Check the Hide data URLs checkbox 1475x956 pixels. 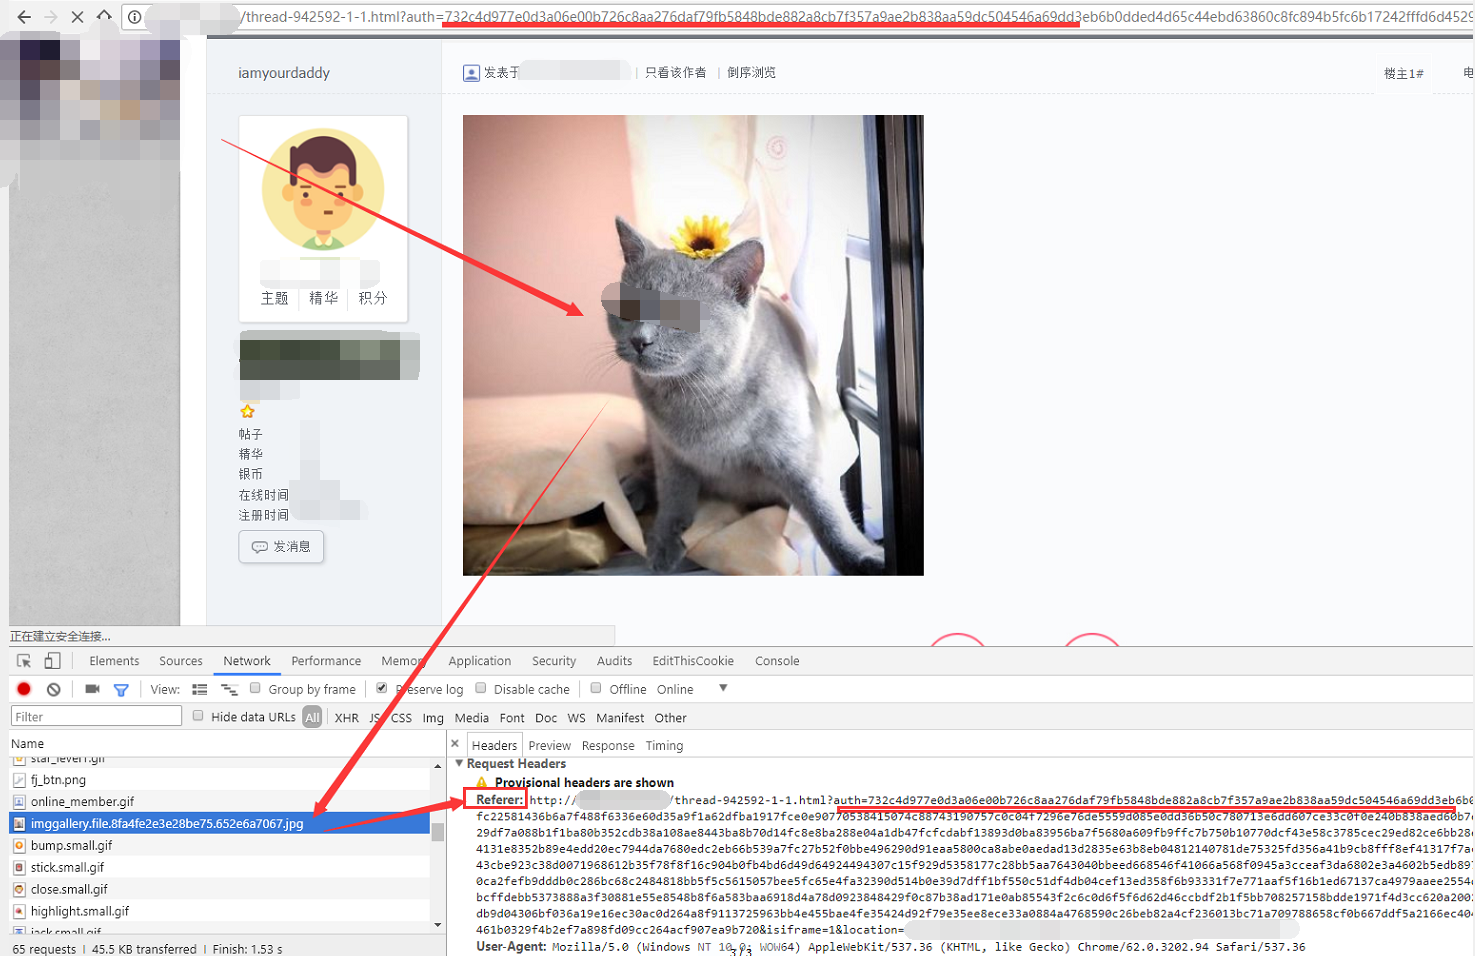198,716
